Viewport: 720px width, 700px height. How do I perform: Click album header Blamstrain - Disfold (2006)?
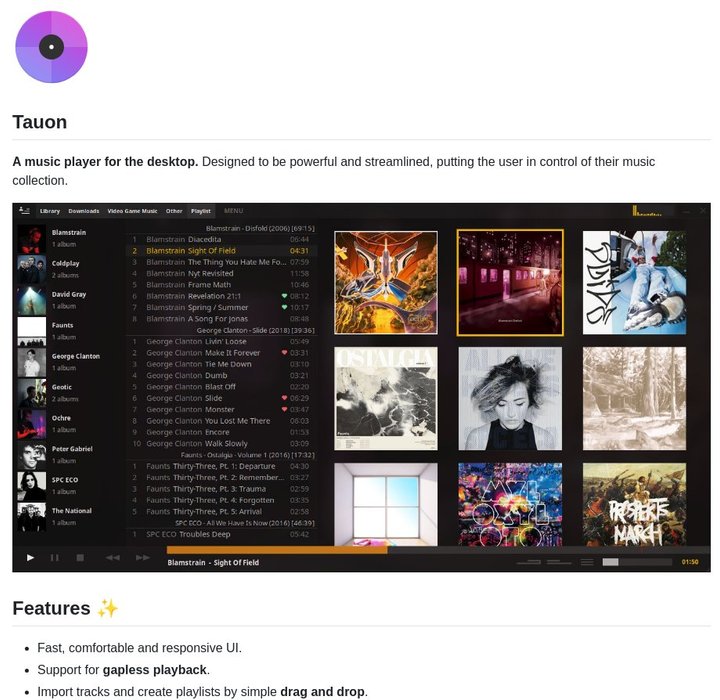coord(260,228)
